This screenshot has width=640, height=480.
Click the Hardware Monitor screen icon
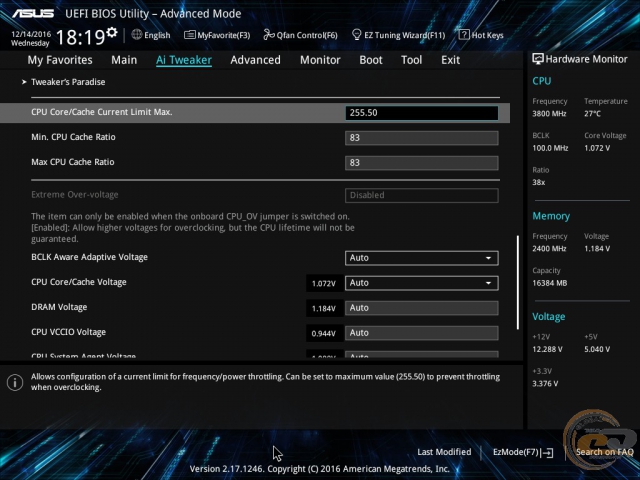(538, 59)
